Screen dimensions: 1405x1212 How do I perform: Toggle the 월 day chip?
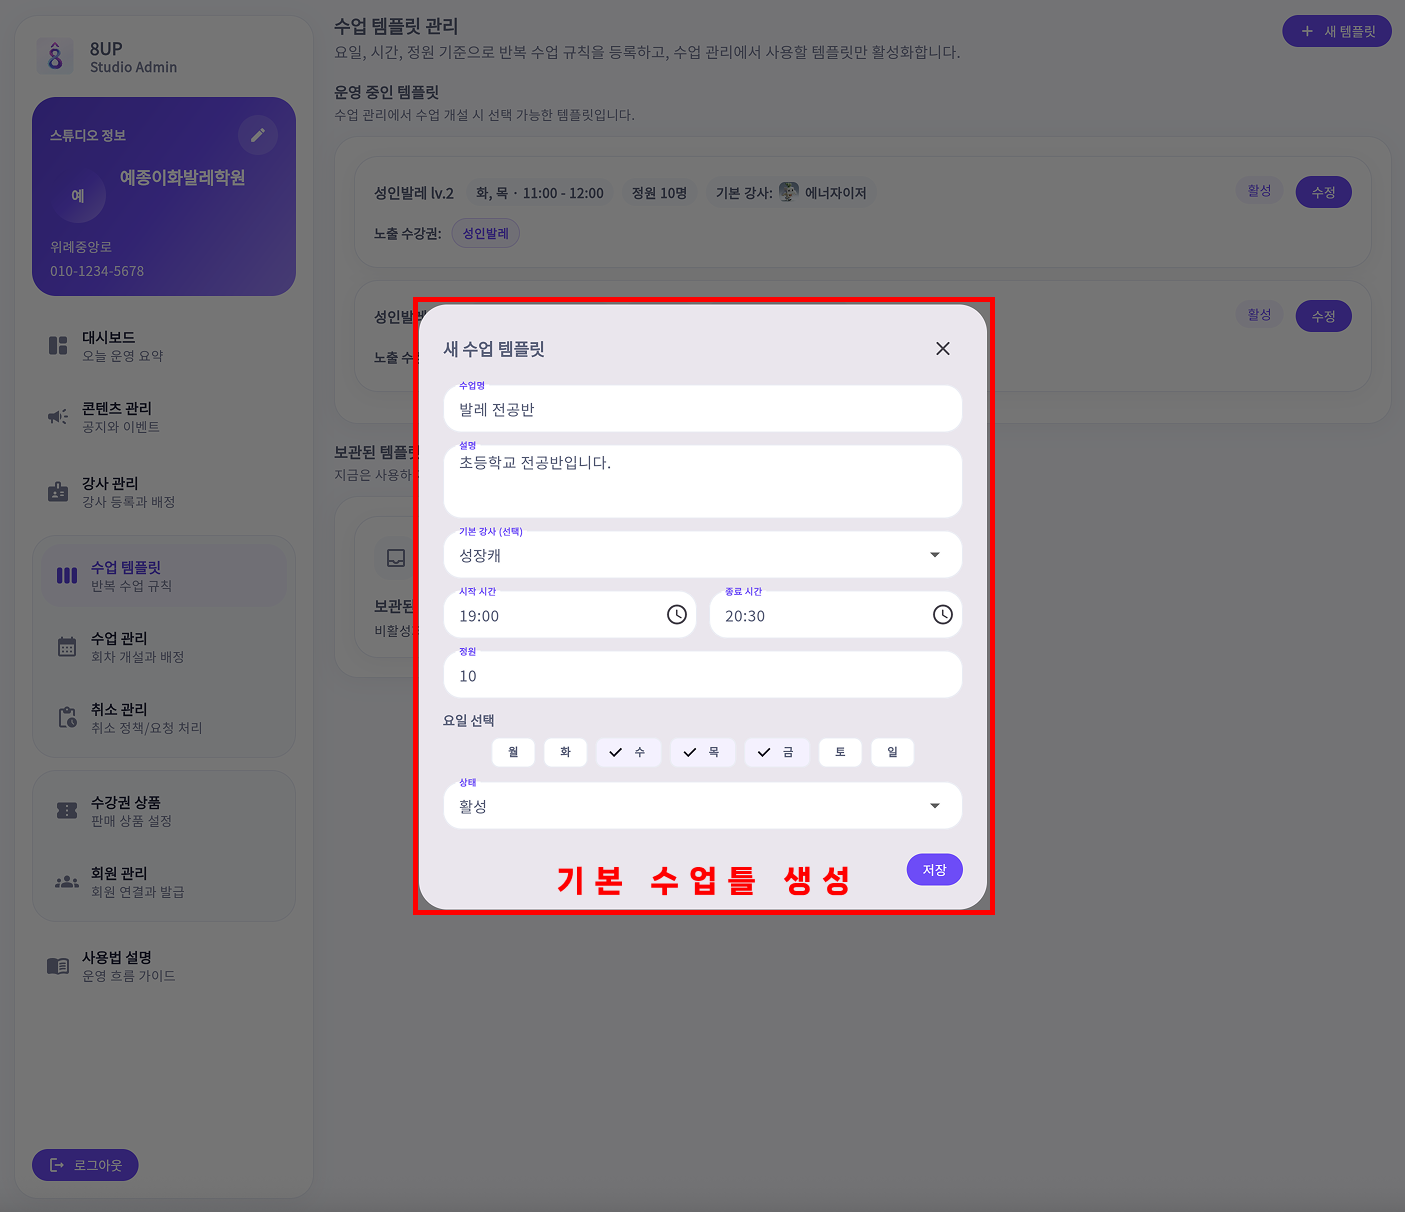[513, 752]
